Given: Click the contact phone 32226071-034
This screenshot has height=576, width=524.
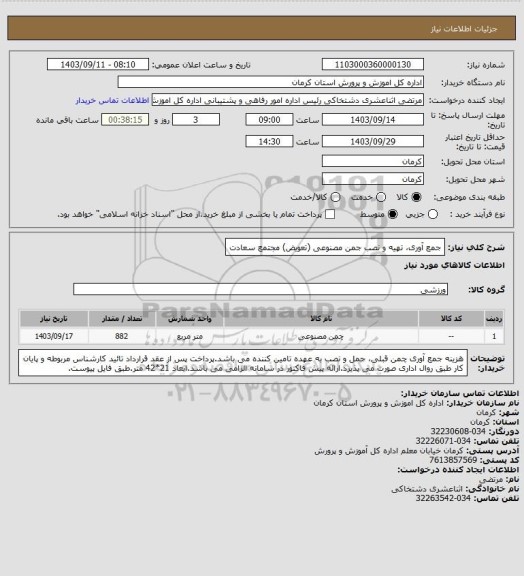Looking at the screenshot, I should [443, 441].
